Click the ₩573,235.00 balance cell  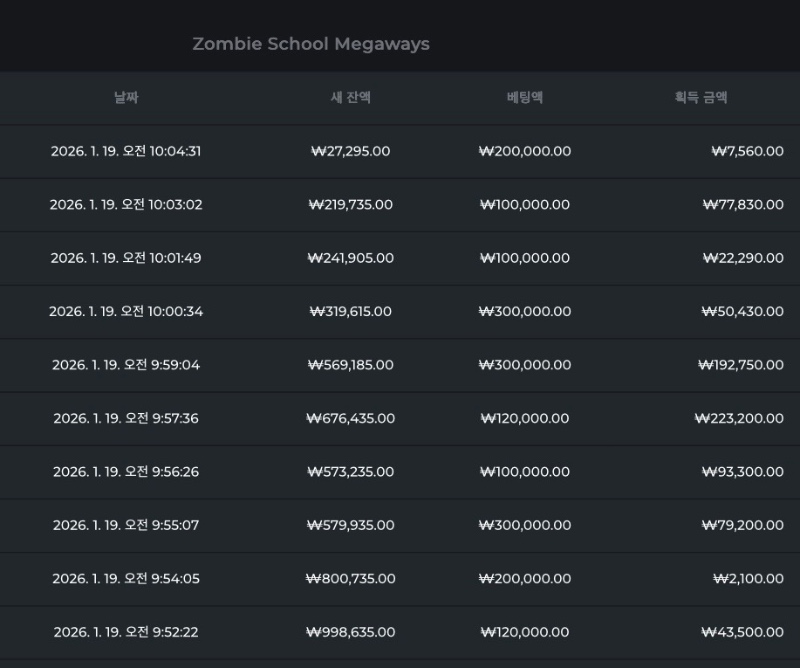351,472
